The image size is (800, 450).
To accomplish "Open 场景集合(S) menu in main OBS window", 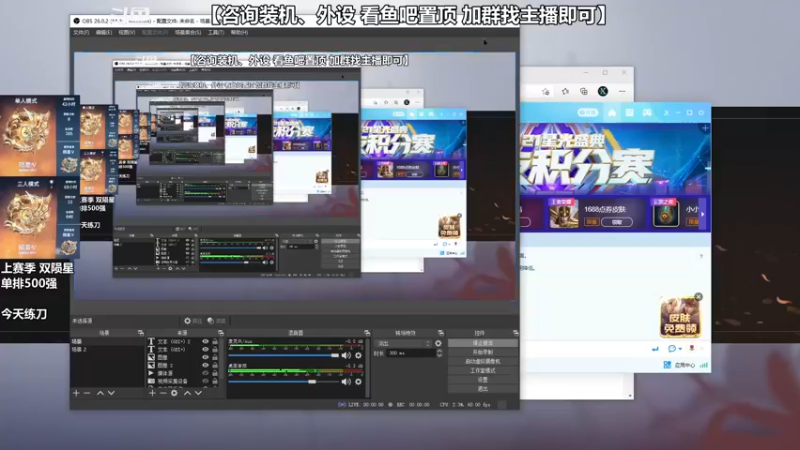I will tap(188, 32).
